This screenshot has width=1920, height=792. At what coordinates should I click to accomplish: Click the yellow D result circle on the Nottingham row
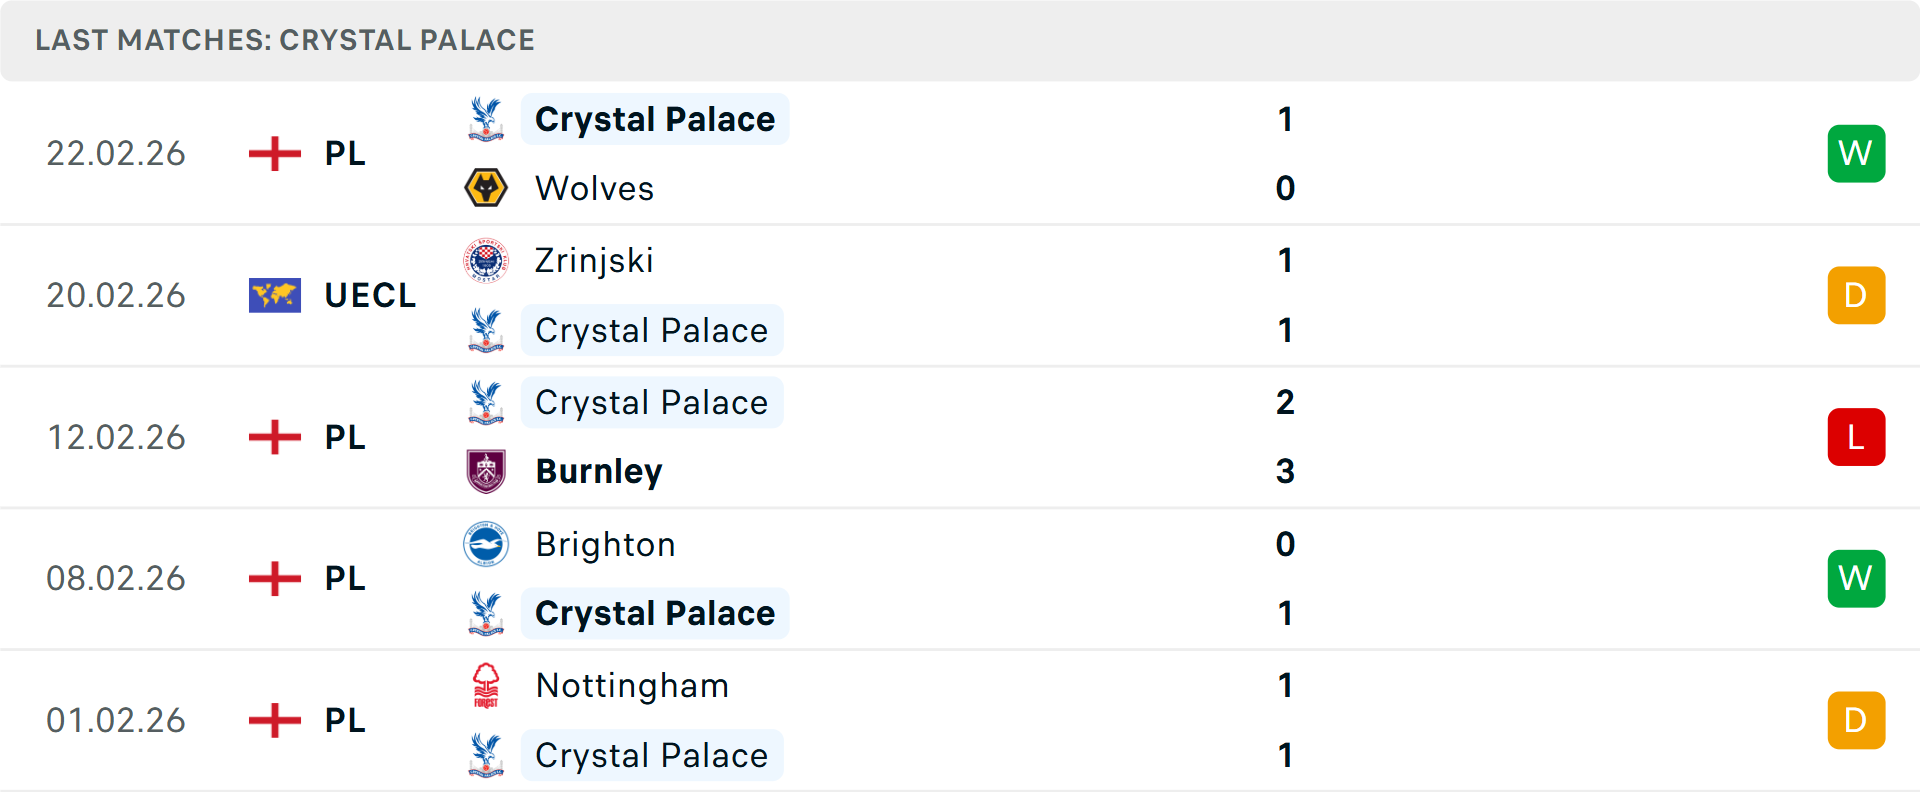pyautogui.click(x=1856, y=720)
